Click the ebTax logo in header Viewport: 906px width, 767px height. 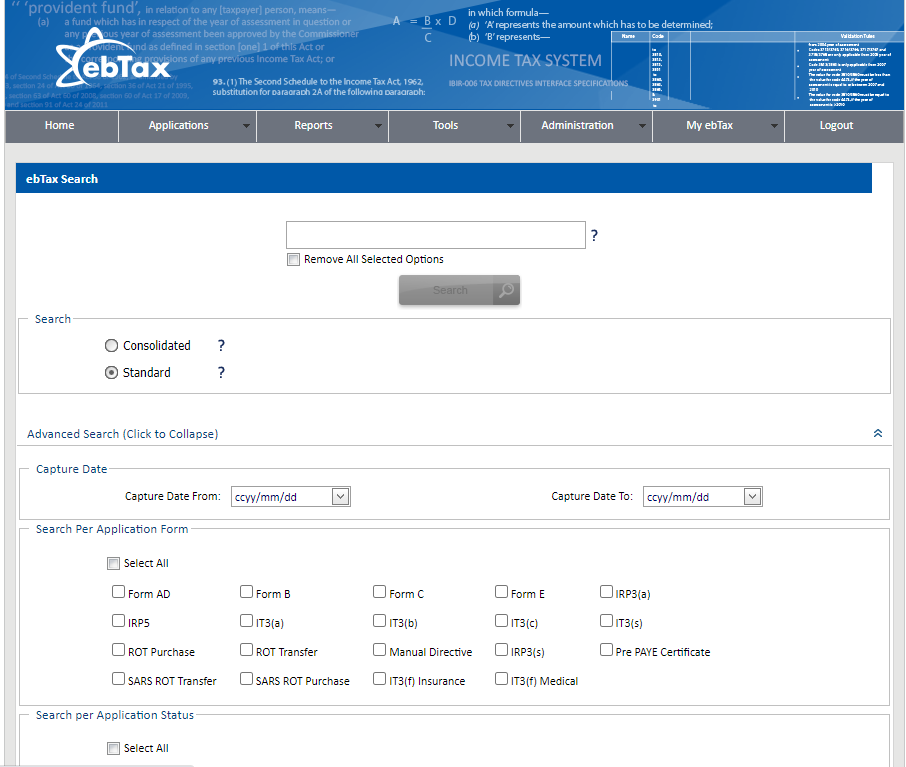coord(113,60)
